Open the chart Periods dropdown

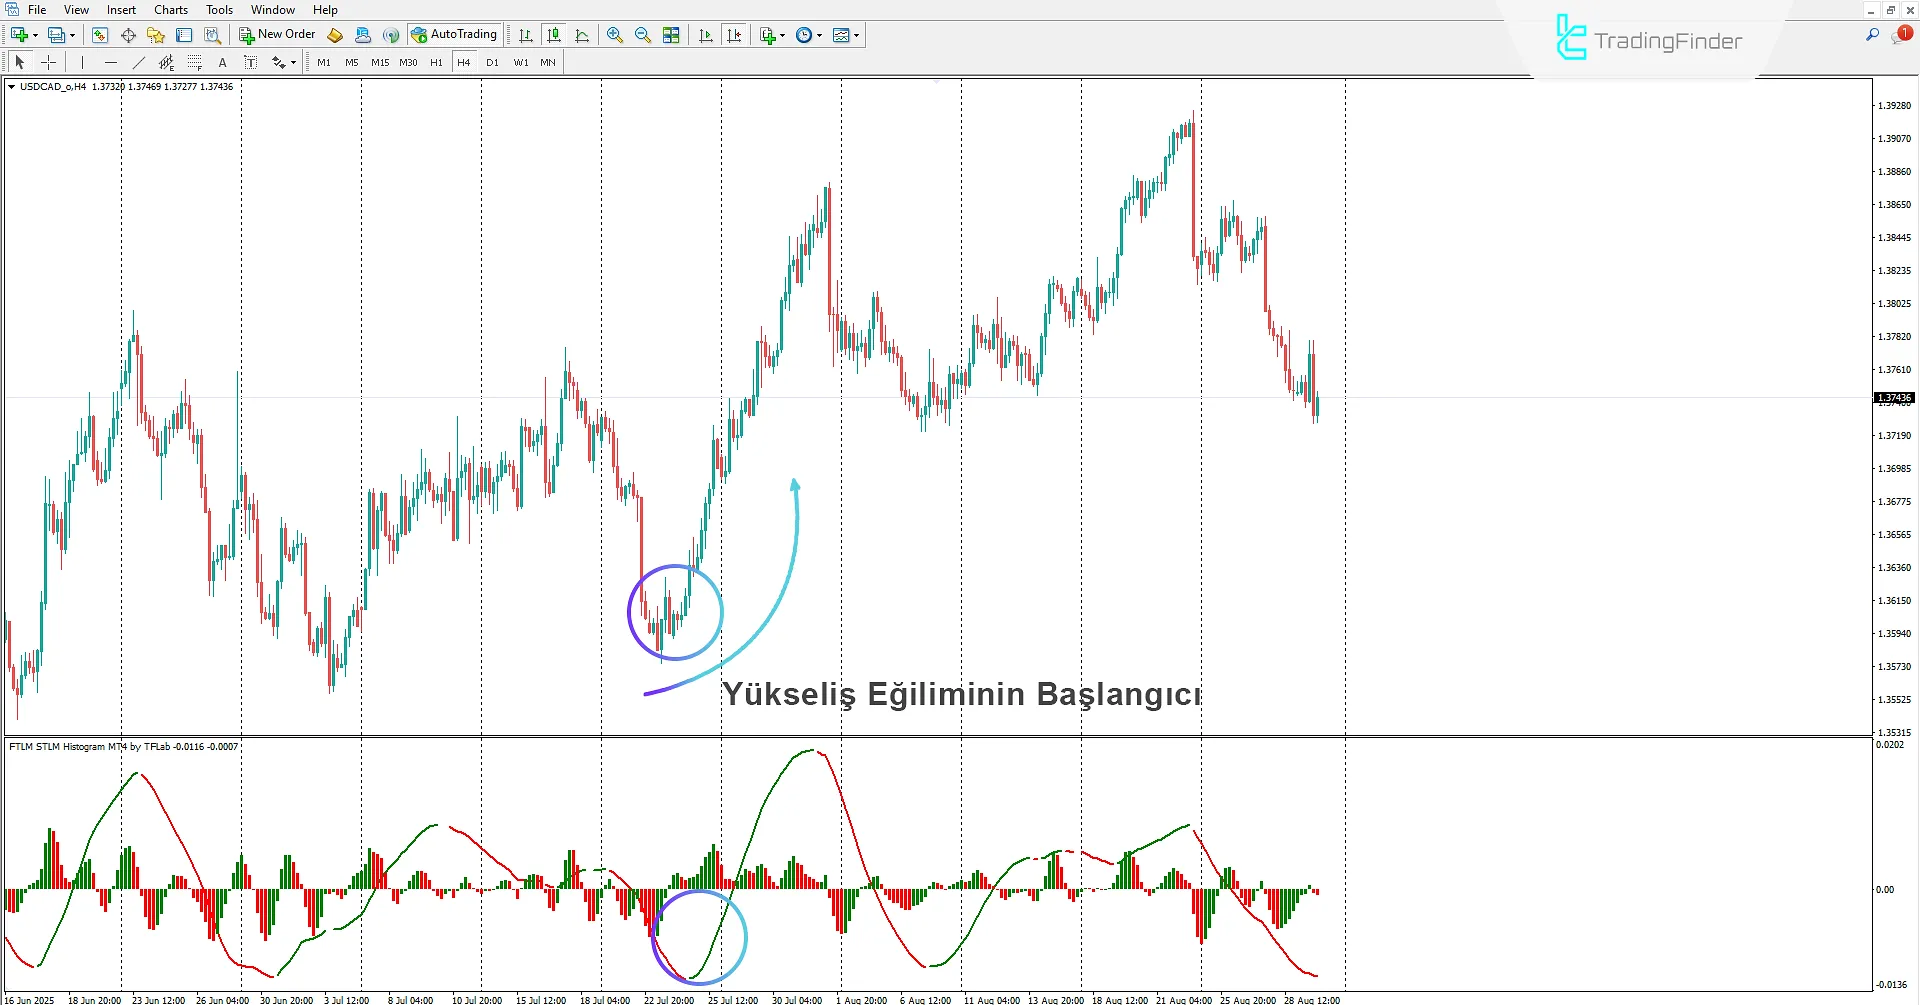coord(808,34)
